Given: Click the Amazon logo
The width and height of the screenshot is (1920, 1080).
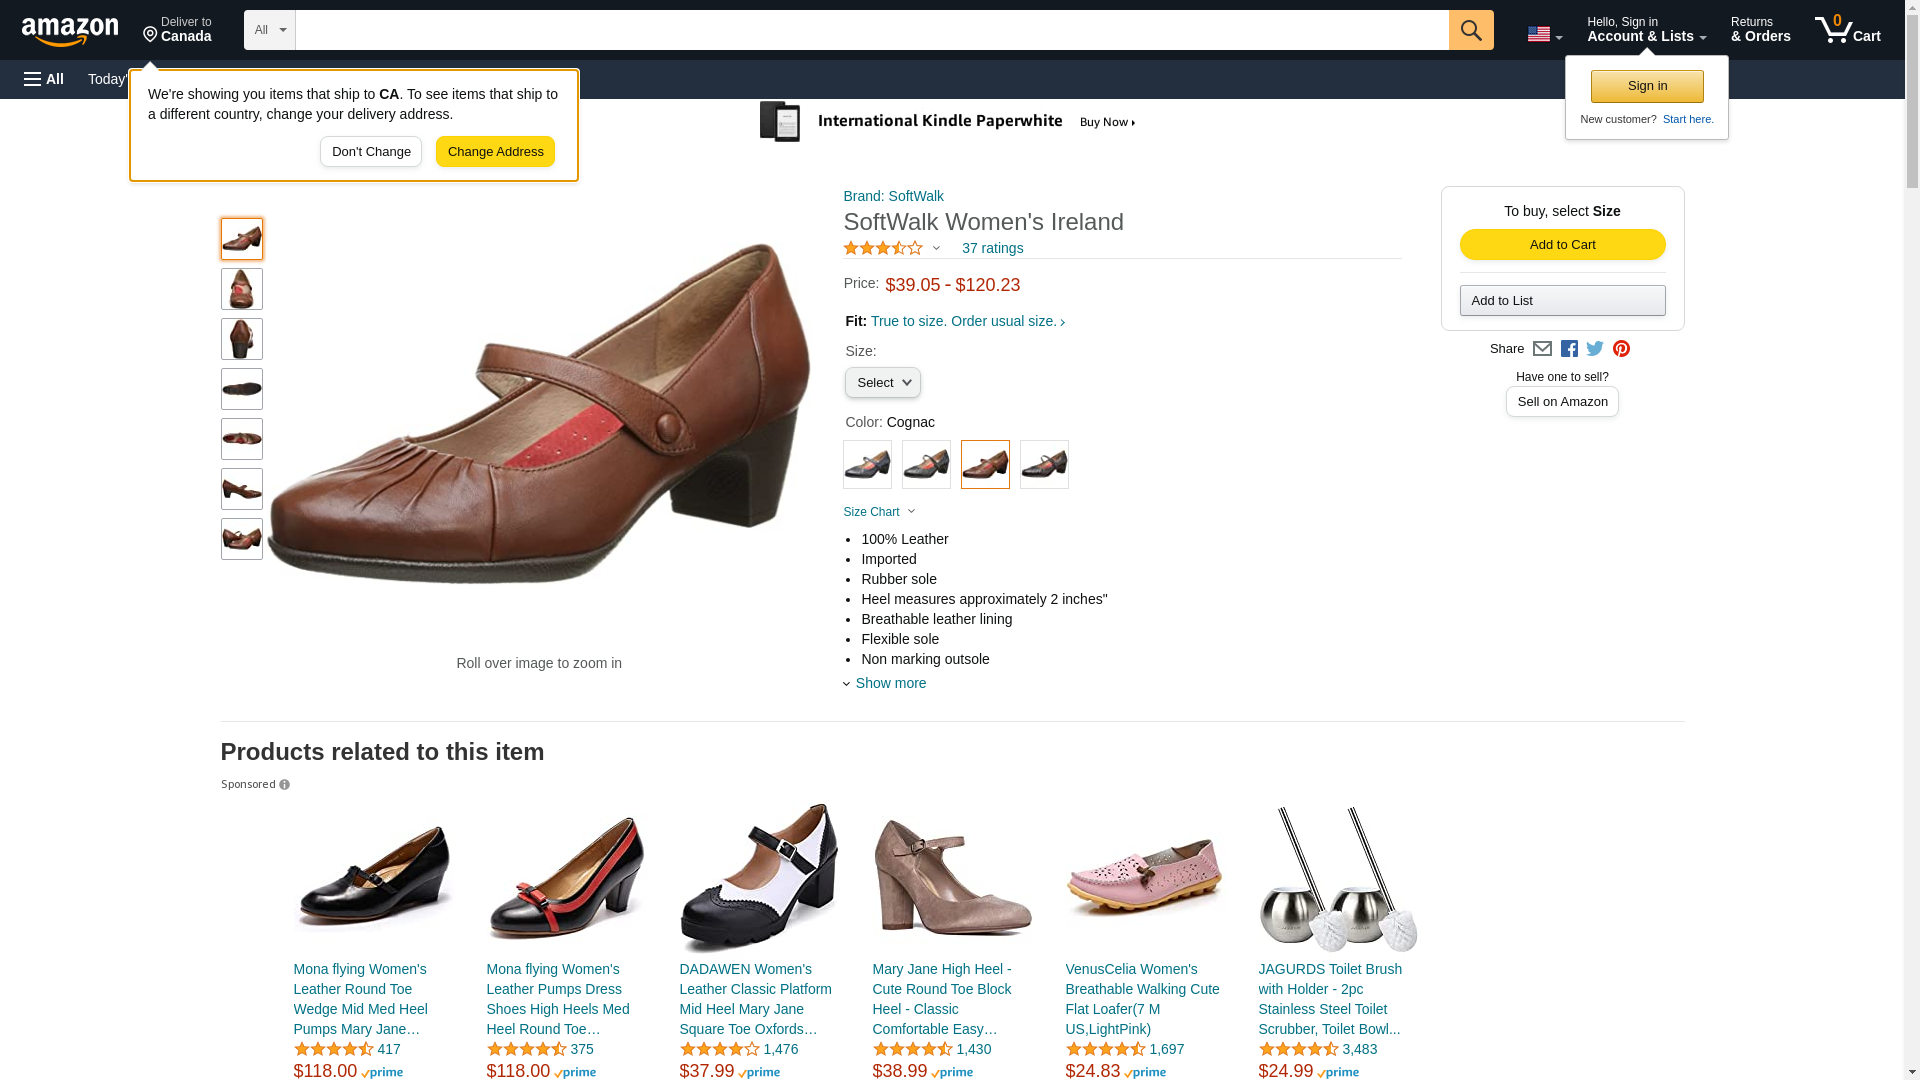Looking at the screenshot, I should tap(70, 31).
